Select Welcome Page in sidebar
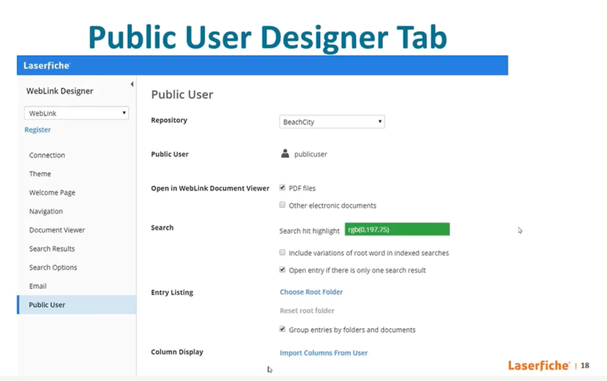The image size is (607, 381). tap(52, 192)
